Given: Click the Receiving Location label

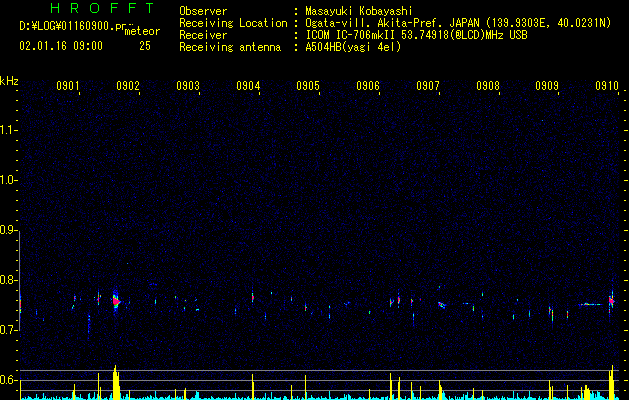Looking at the screenshot, I should (x=233, y=23).
